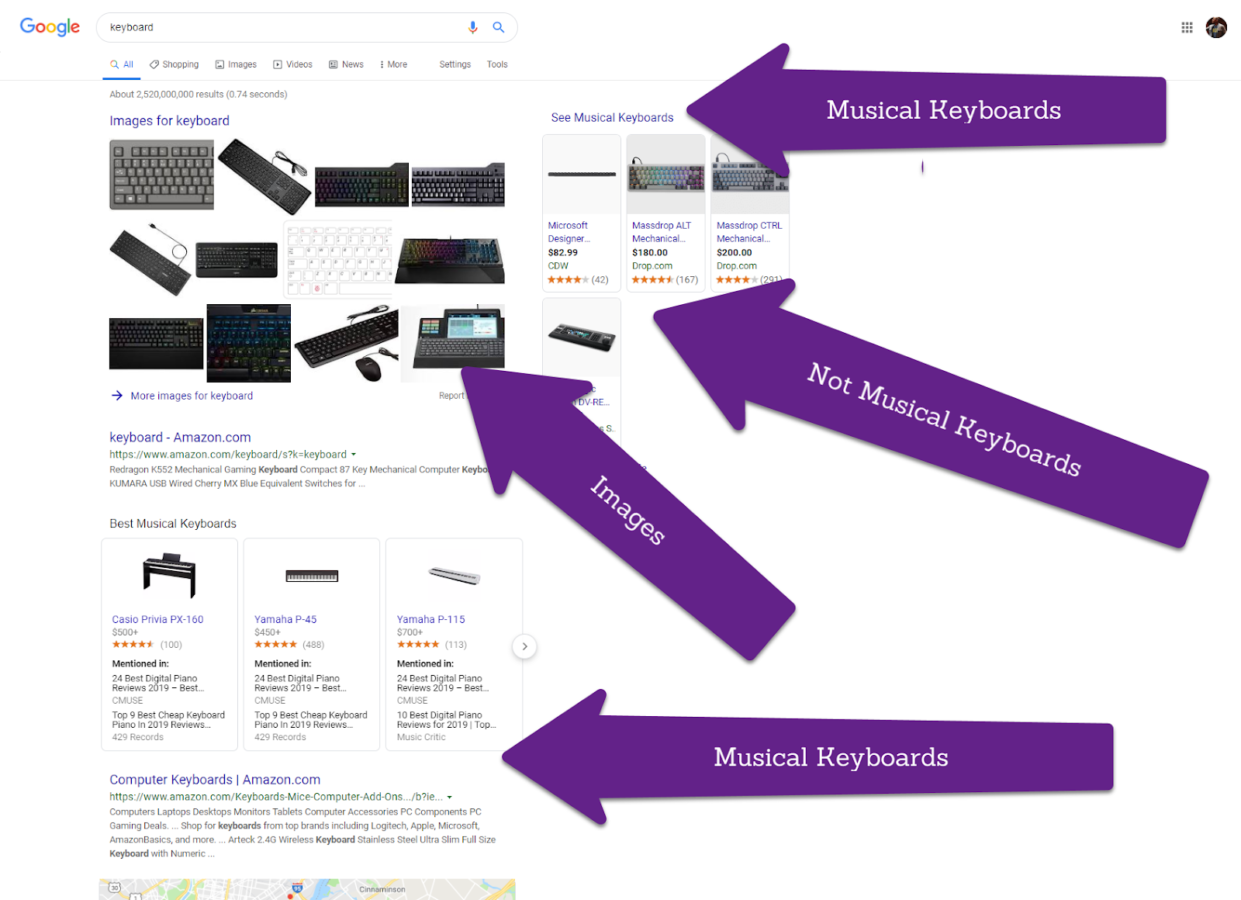Open the keyboard - Amazon.com result

click(180, 437)
